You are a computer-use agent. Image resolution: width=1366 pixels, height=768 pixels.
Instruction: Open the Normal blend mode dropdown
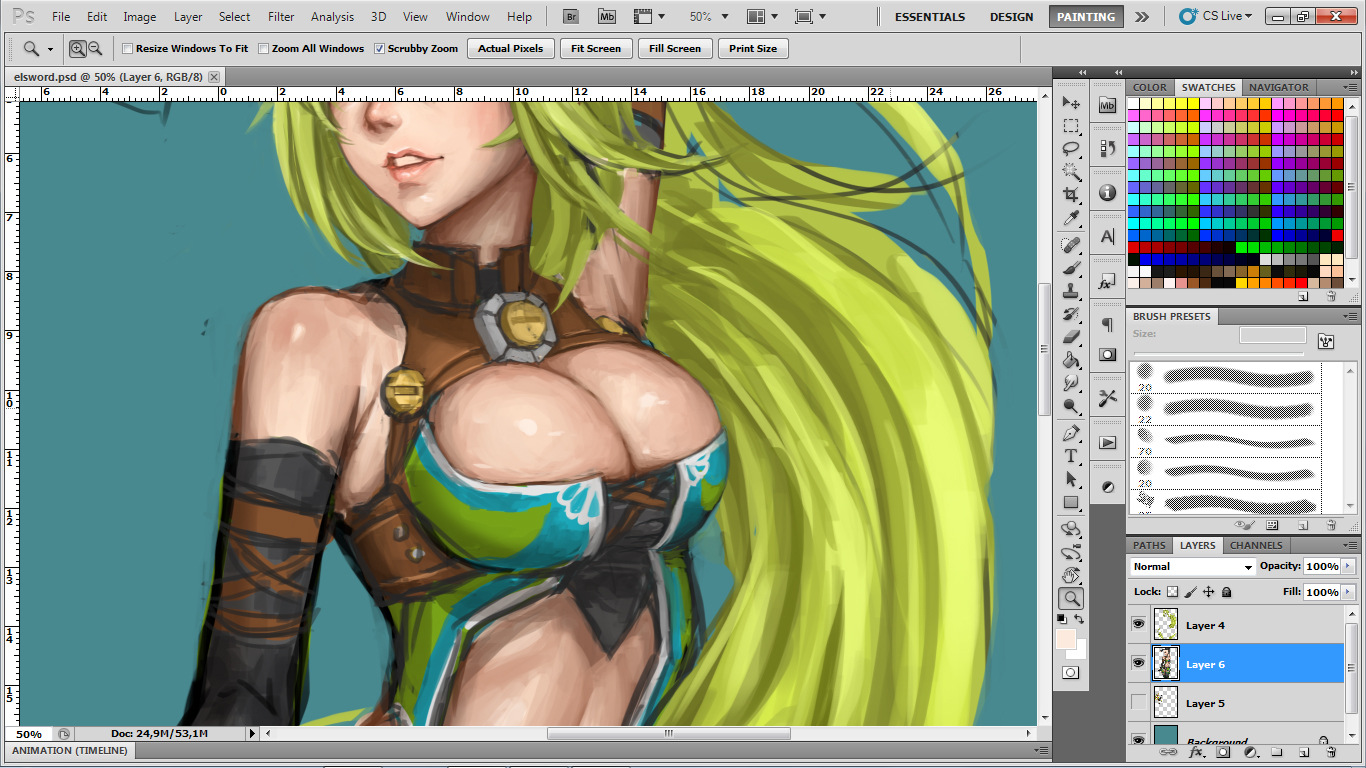(1192, 566)
